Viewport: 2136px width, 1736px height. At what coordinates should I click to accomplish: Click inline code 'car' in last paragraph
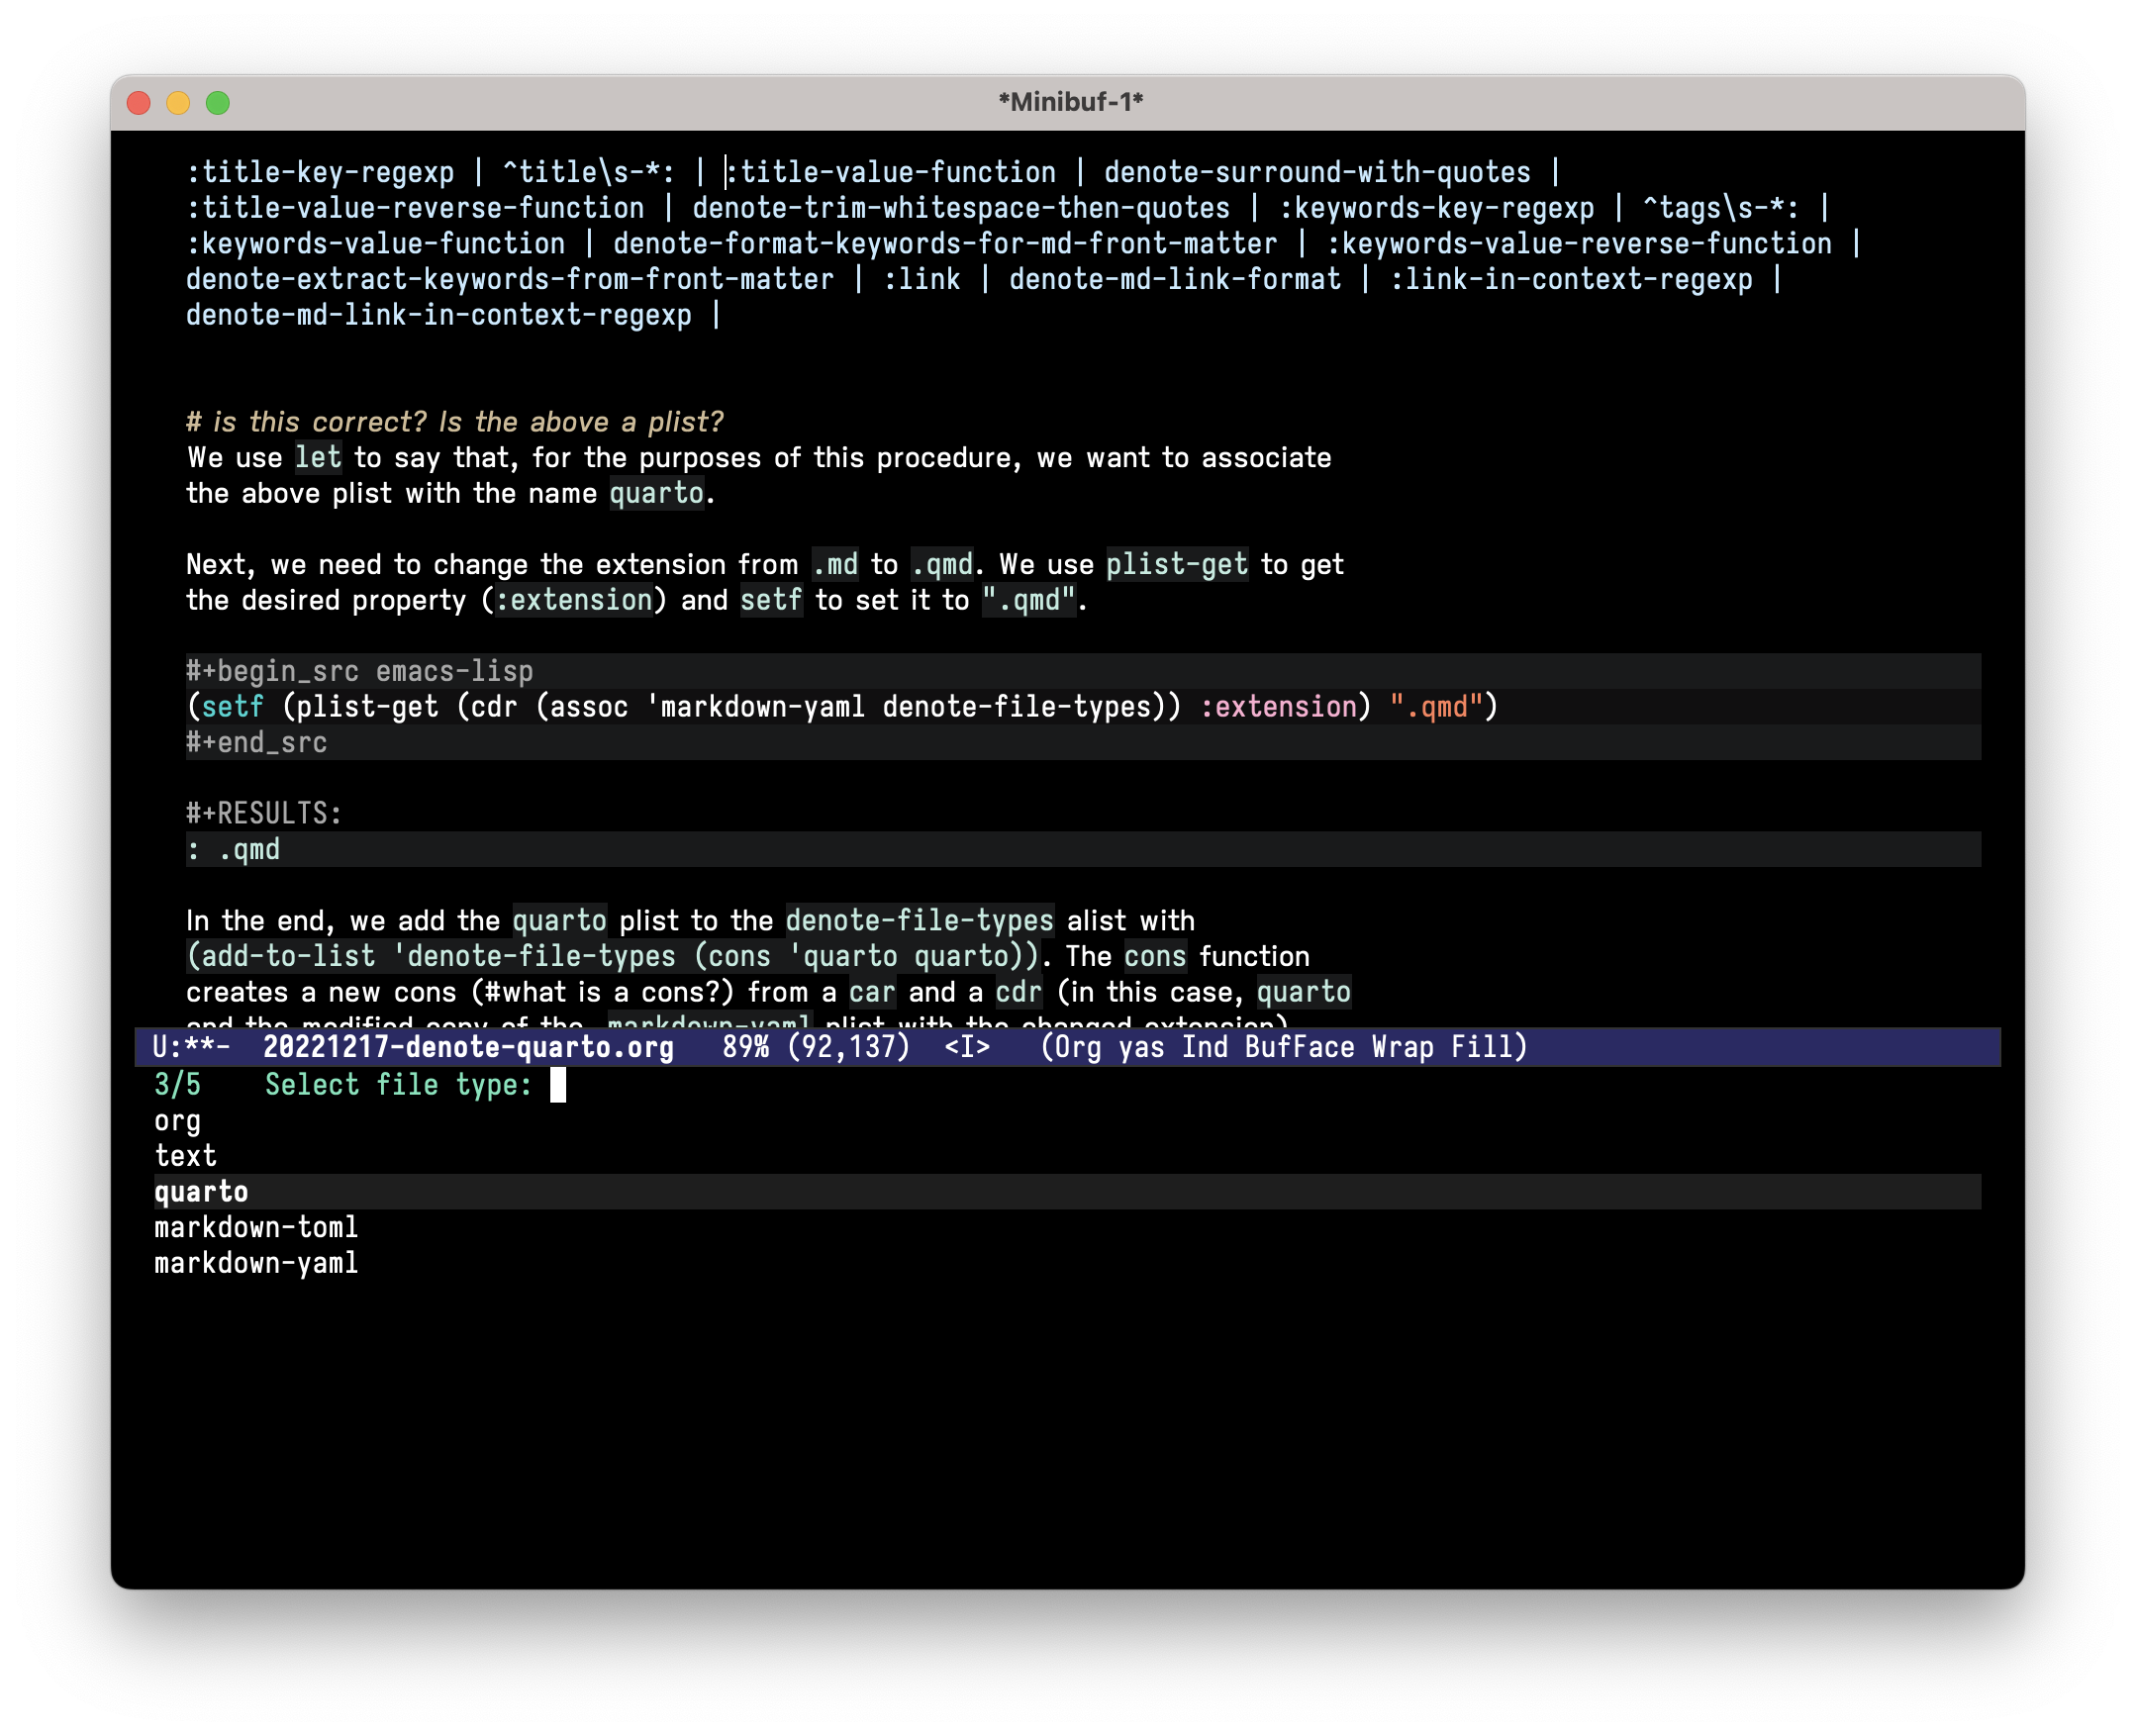pyautogui.click(x=872, y=993)
